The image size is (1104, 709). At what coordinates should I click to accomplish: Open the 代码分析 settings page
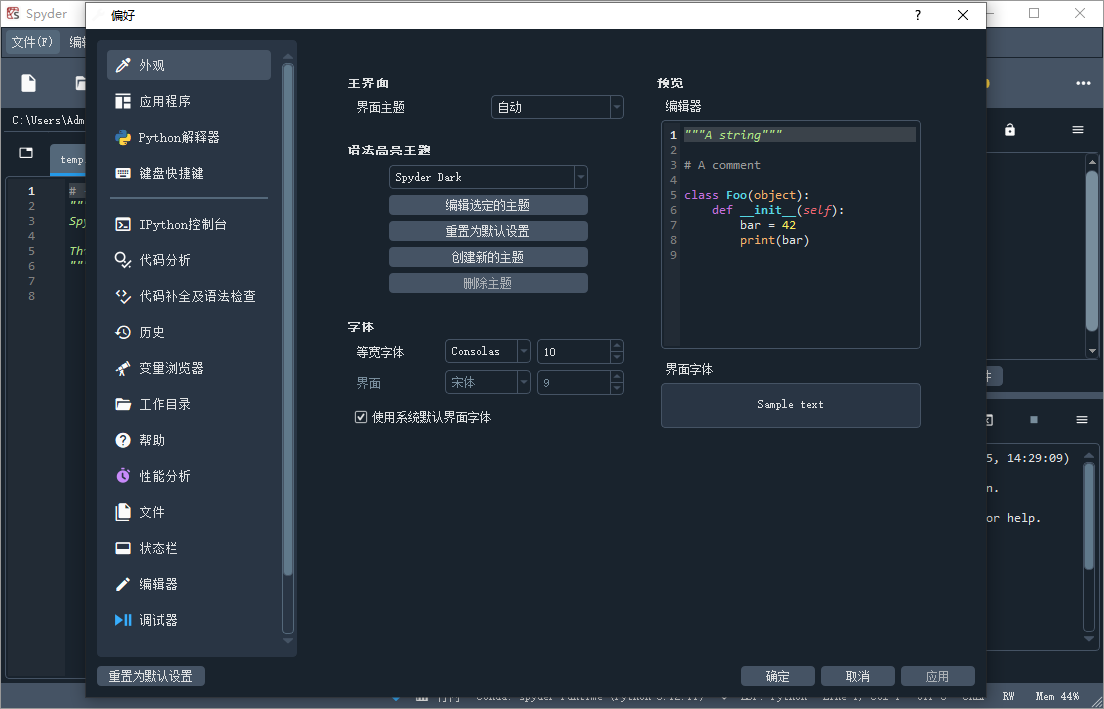click(189, 261)
